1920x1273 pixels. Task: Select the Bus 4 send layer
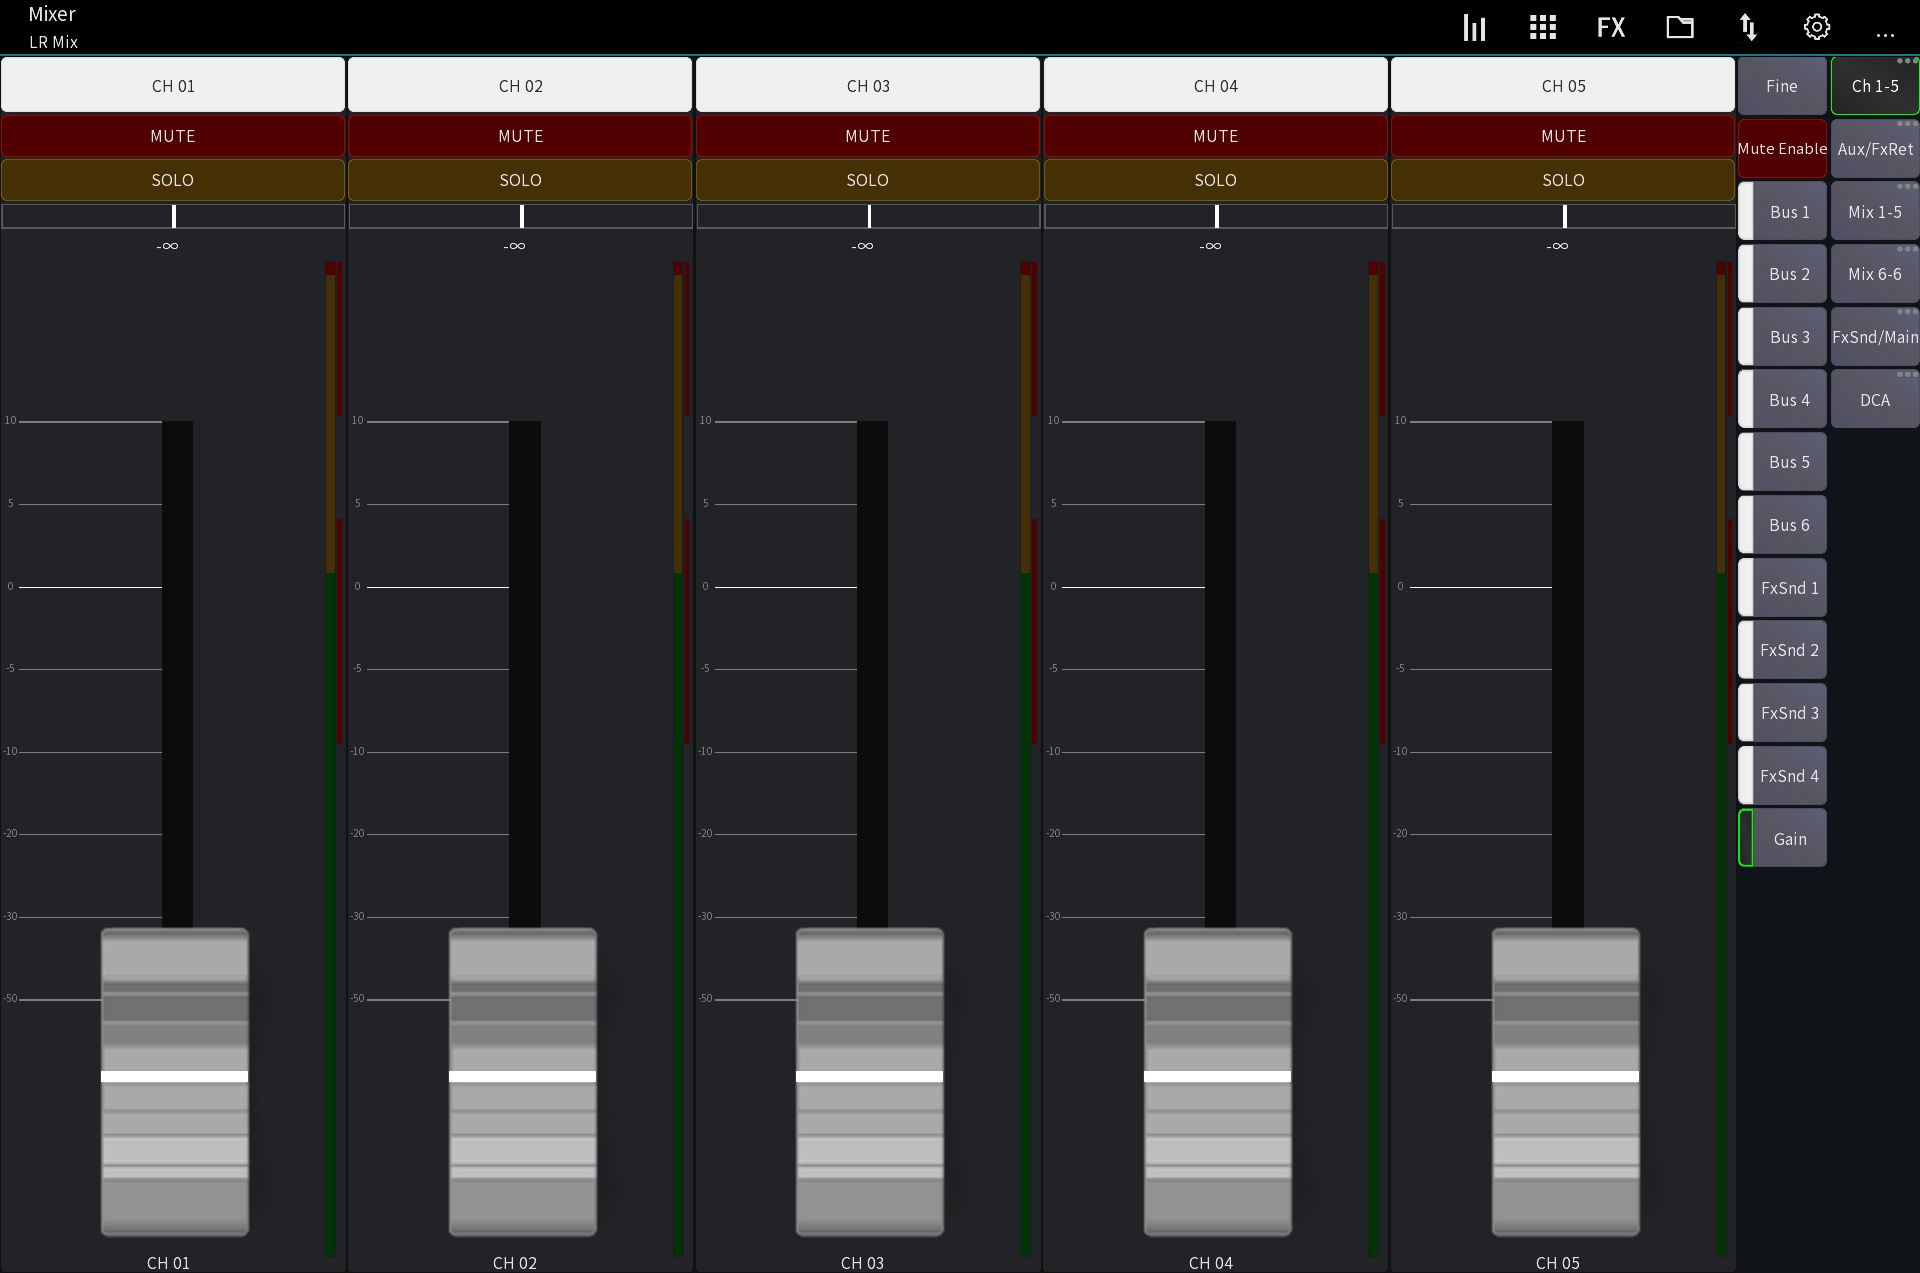pos(1788,399)
